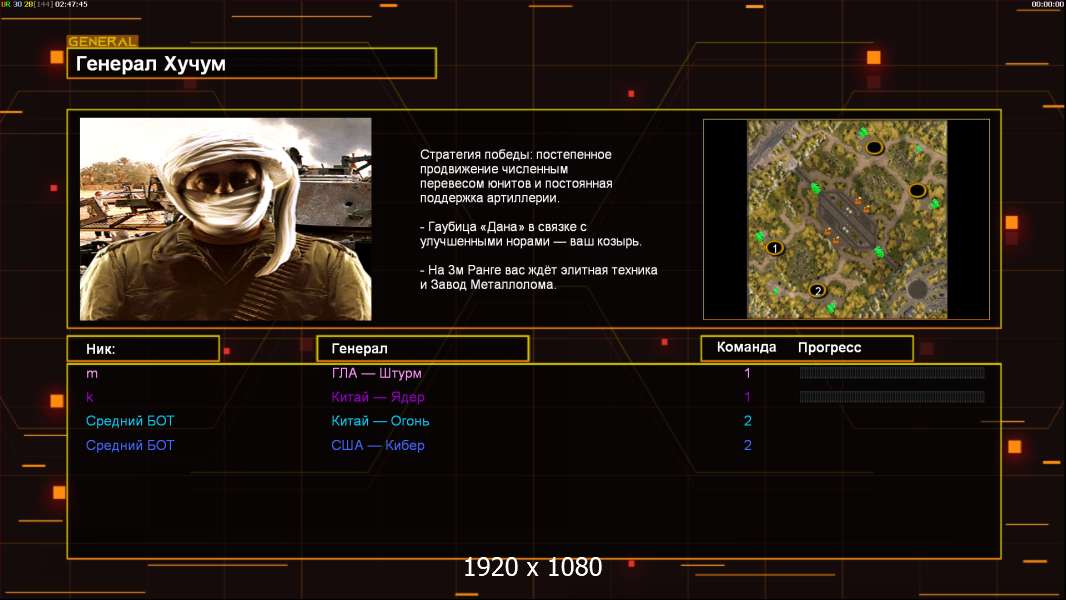Viewport: 1066px width, 600px height.
Task: Select player nickname k in the list
Action: pos(90,397)
